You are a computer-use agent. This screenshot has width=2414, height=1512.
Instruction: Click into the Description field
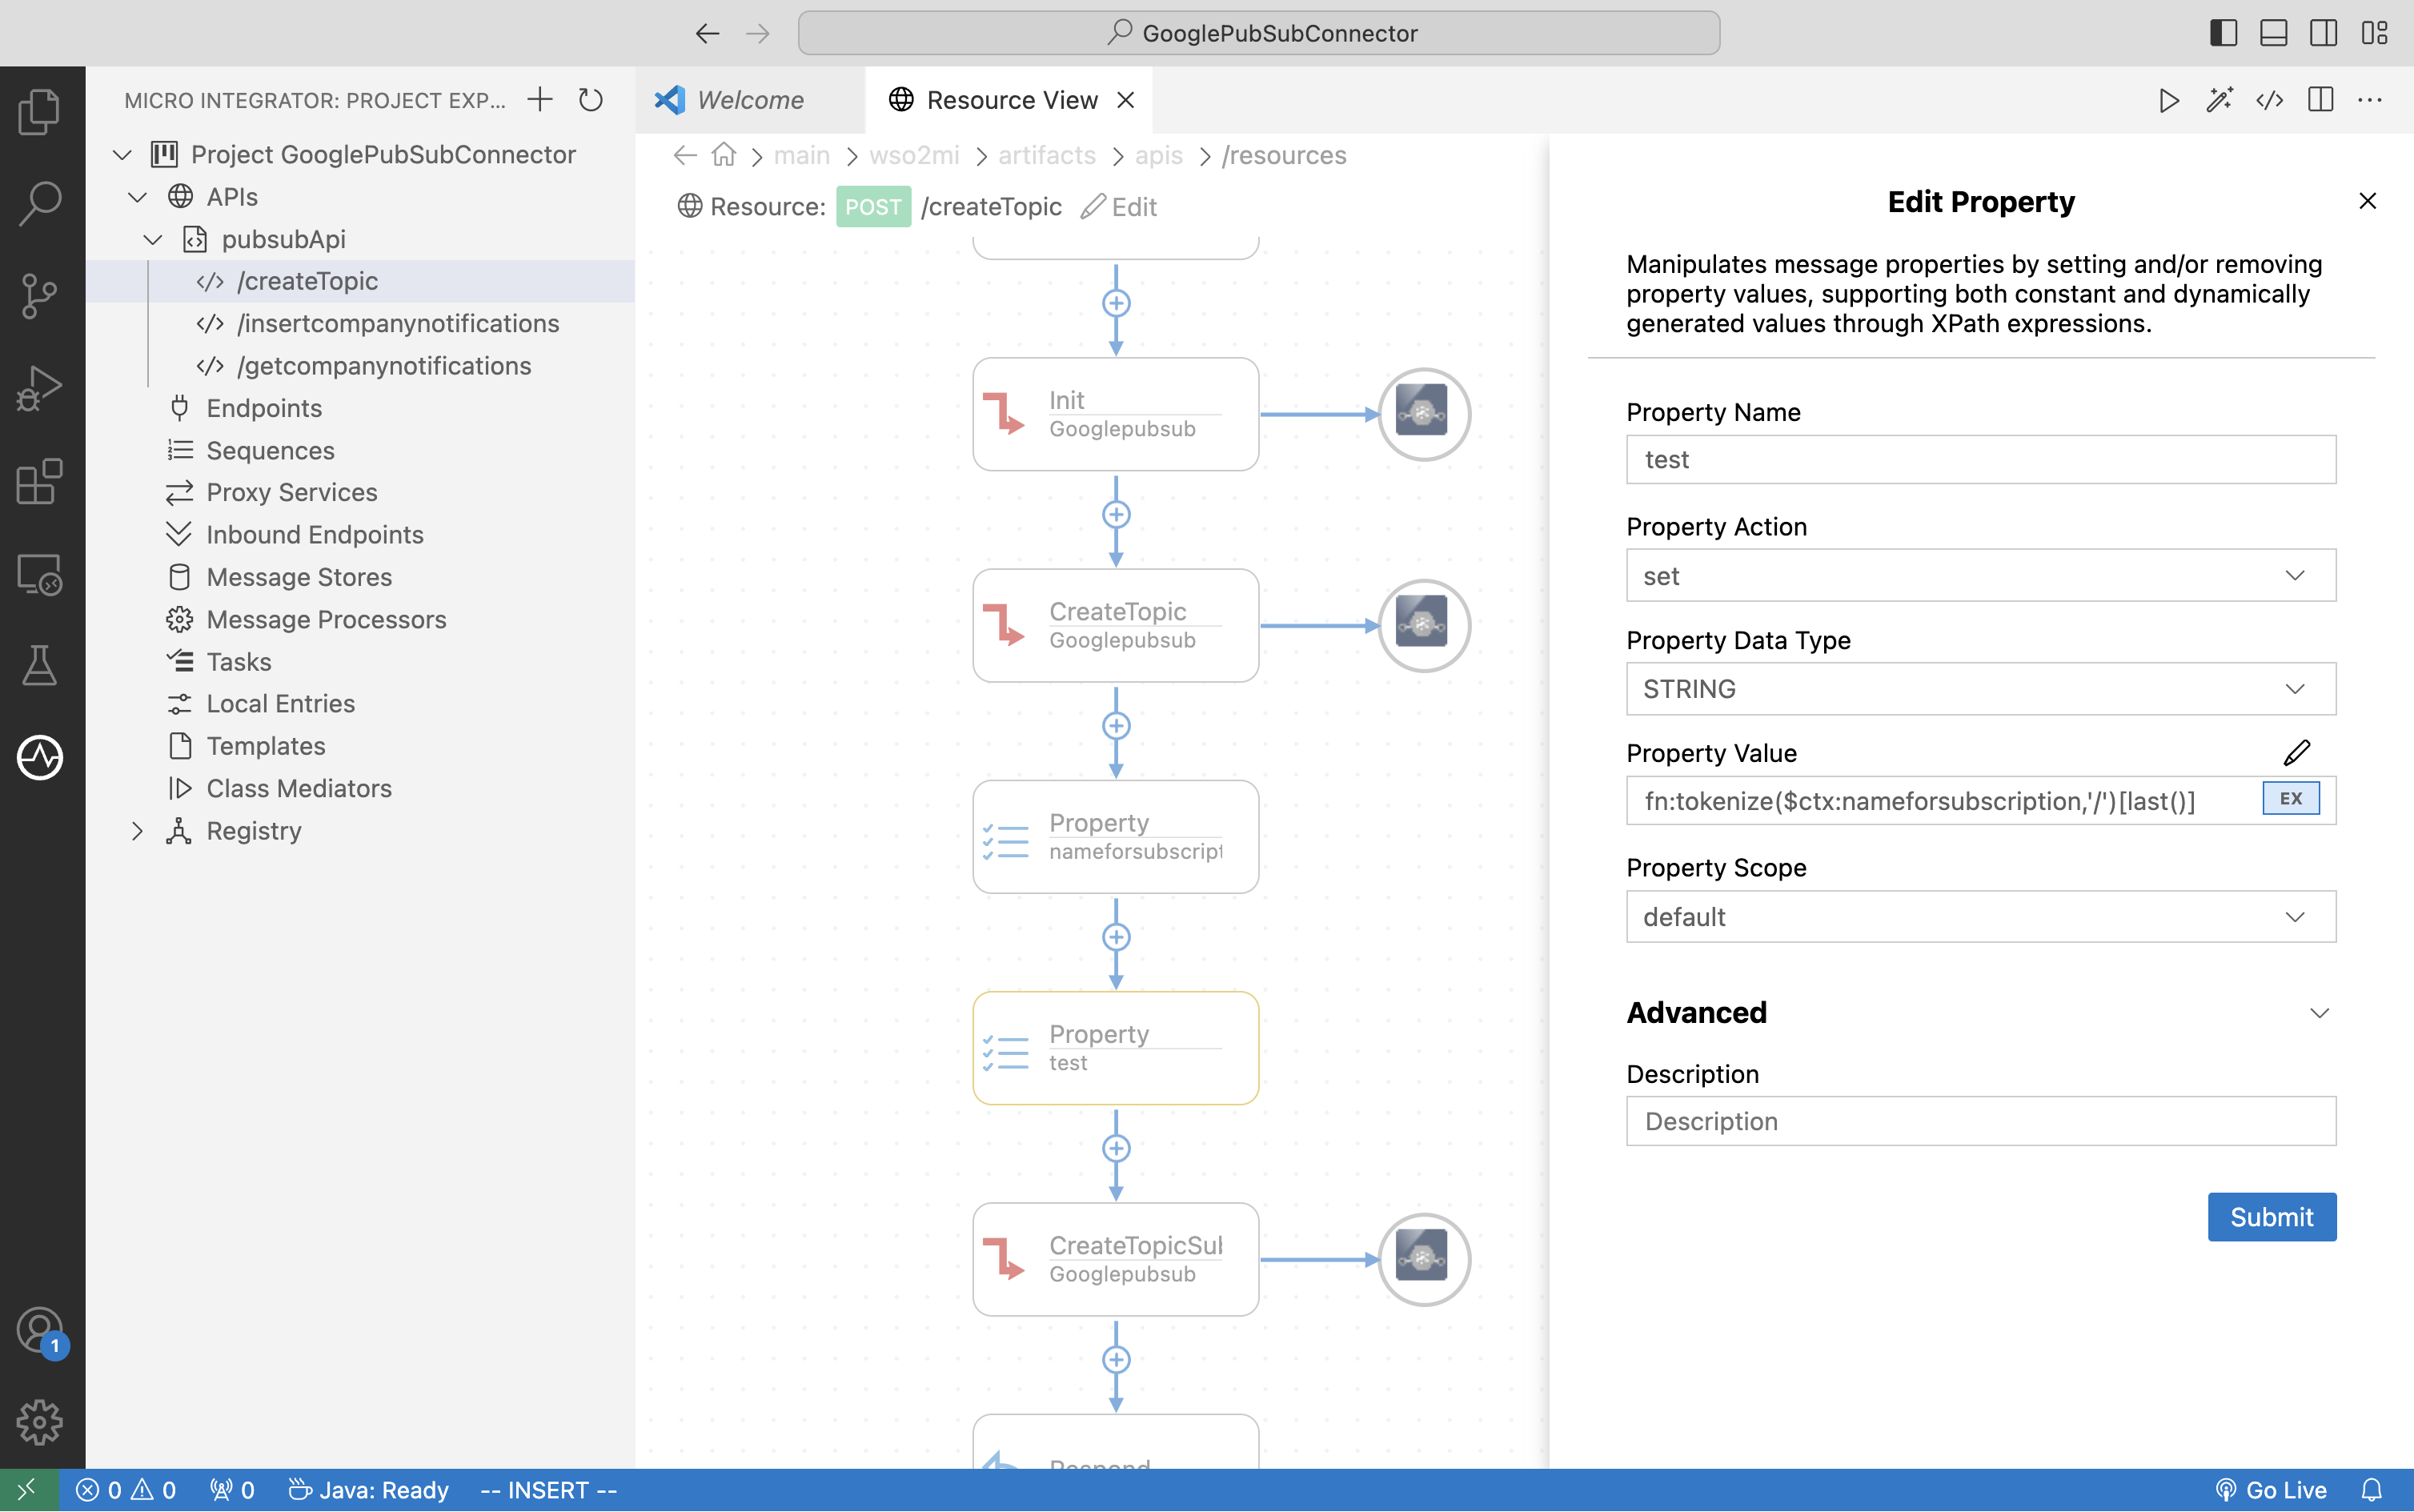[x=1980, y=1121]
